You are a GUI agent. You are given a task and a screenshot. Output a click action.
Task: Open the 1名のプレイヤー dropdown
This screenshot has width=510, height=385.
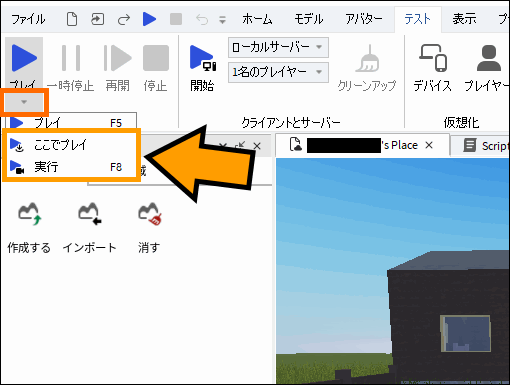pos(278,72)
